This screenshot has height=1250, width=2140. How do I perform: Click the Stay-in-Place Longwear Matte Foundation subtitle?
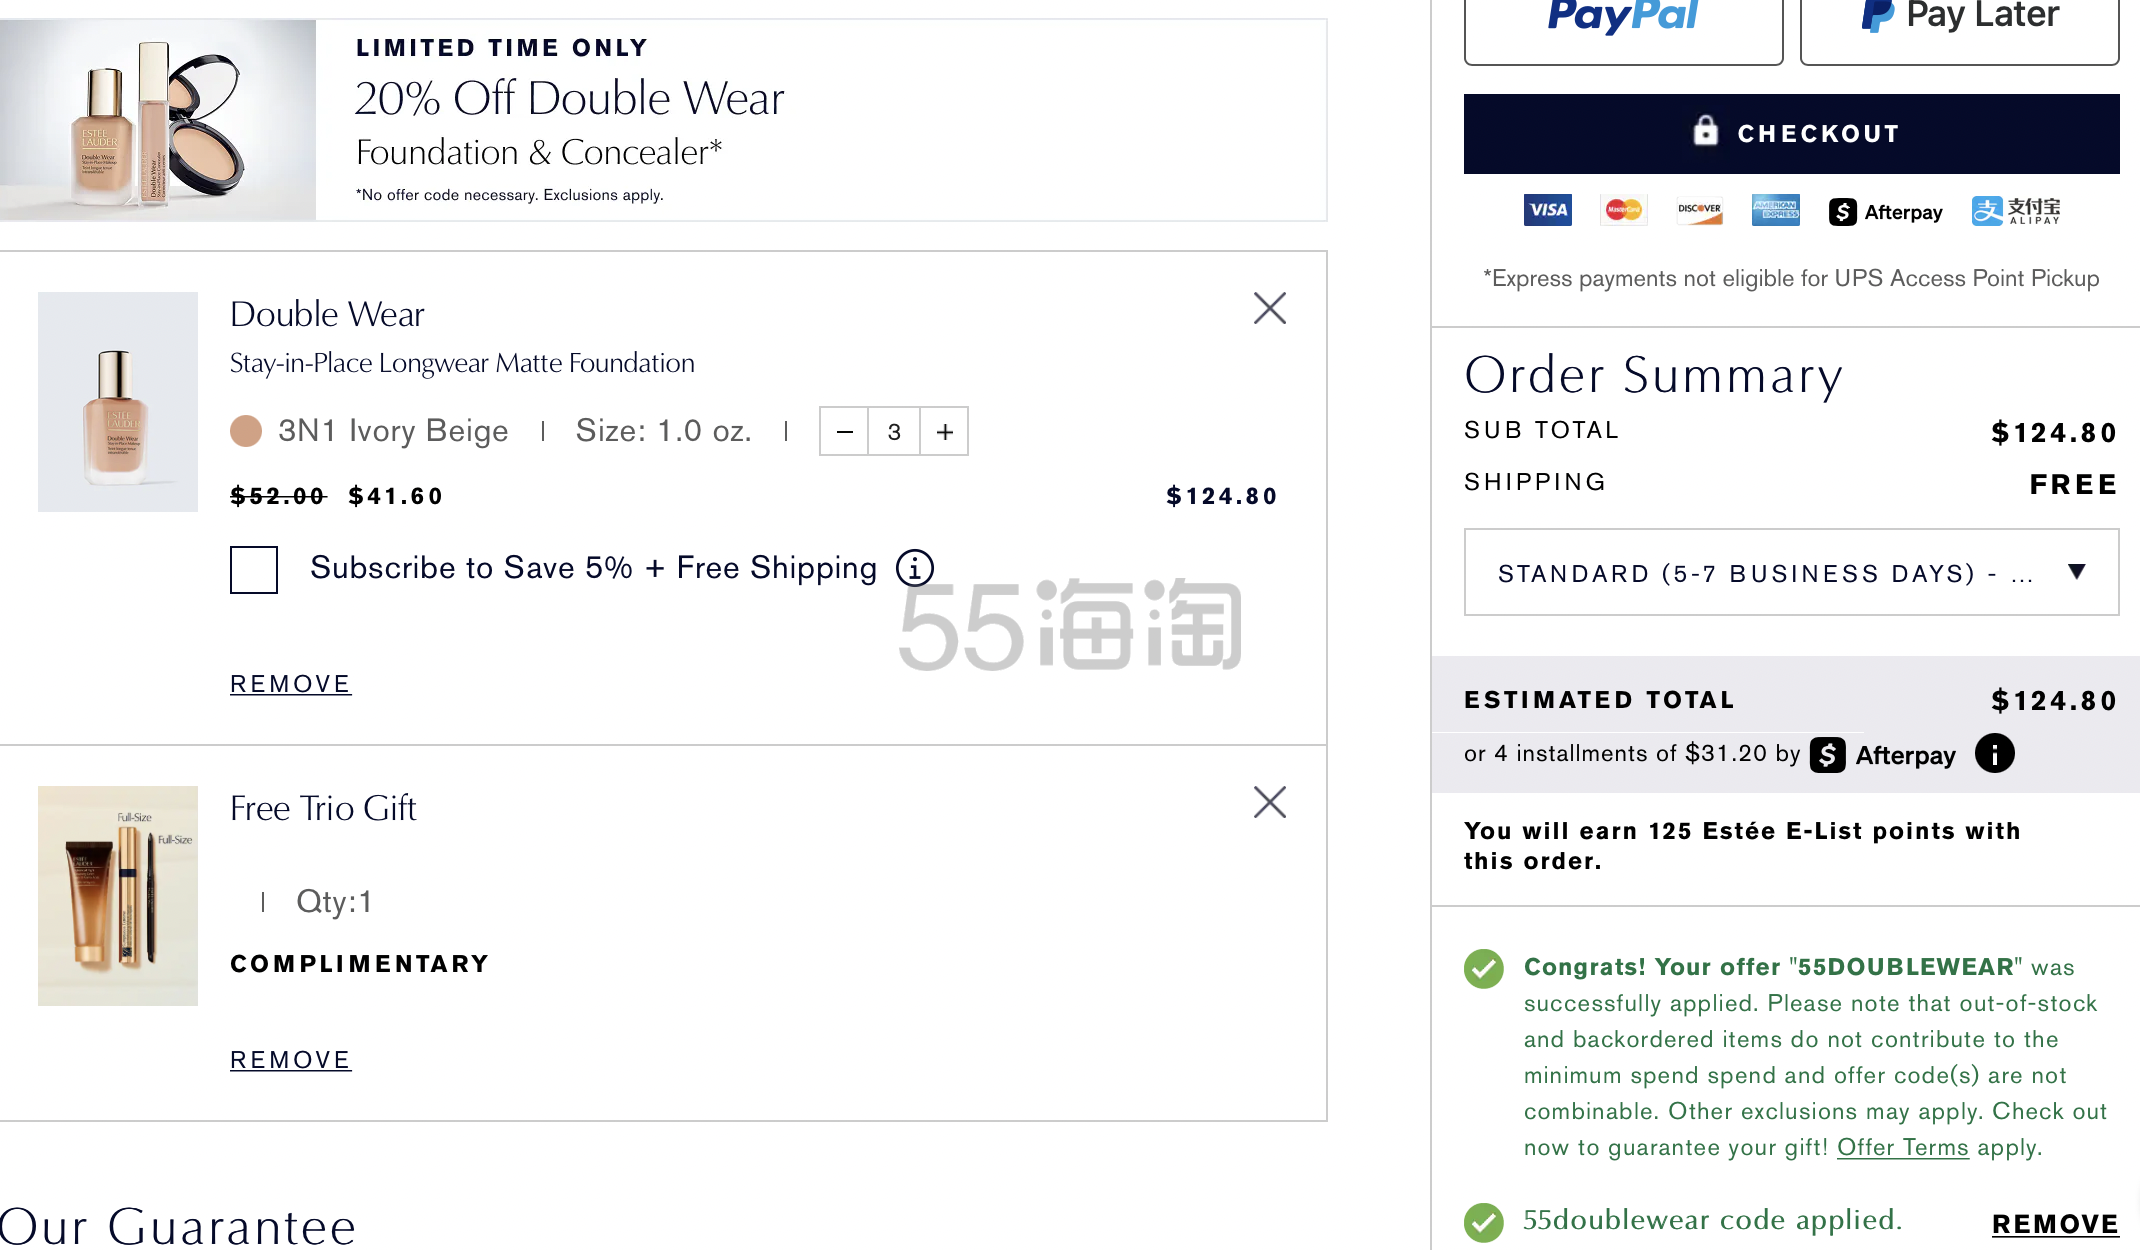pyautogui.click(x=462, y=363)
